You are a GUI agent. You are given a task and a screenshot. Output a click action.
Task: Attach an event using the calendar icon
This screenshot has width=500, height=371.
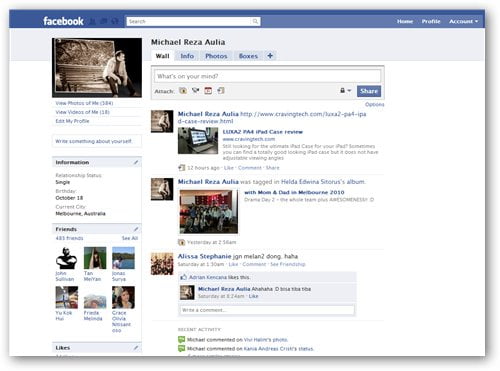click(208, 91)
